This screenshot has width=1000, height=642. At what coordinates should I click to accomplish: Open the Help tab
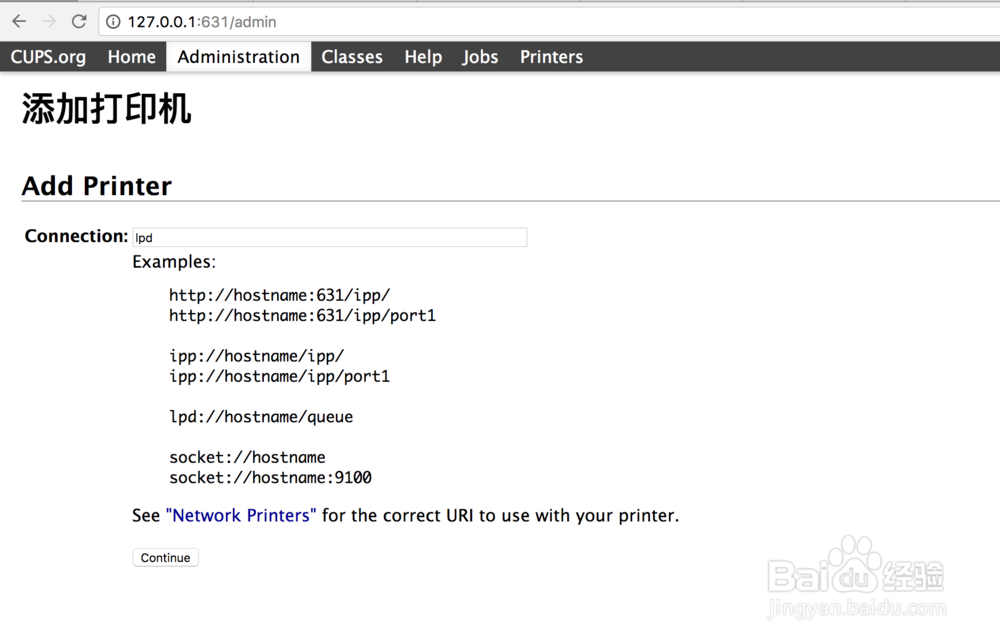[423, 57]
